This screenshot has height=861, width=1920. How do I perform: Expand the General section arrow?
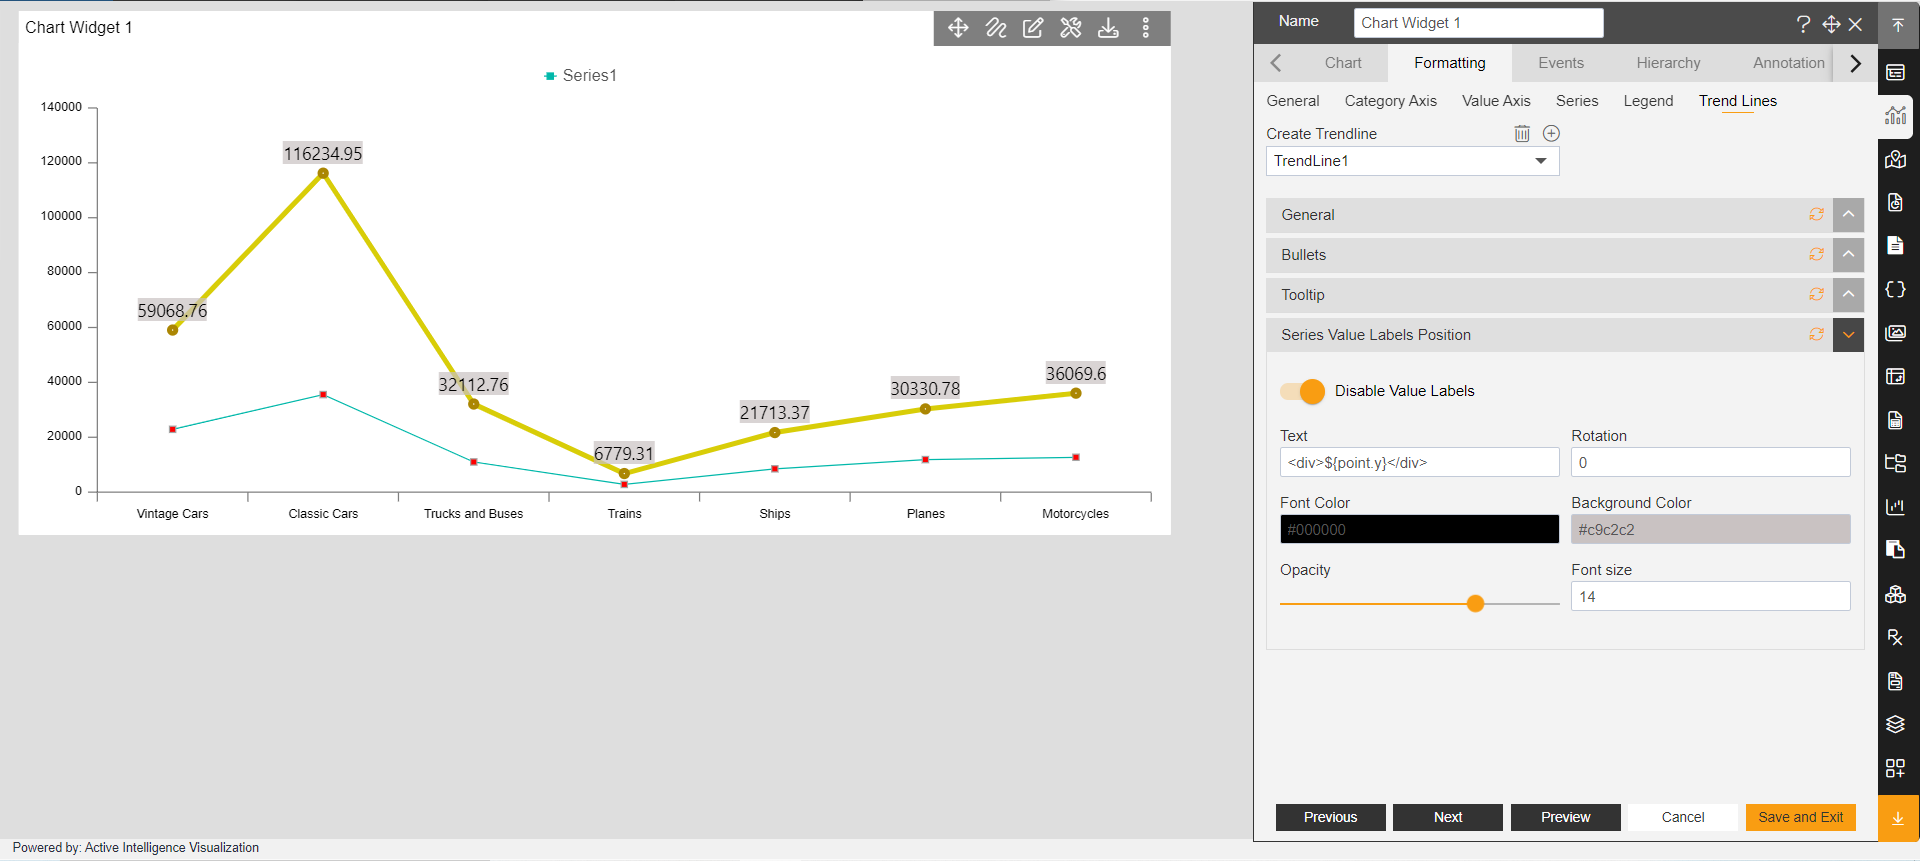coord(1848,214)
